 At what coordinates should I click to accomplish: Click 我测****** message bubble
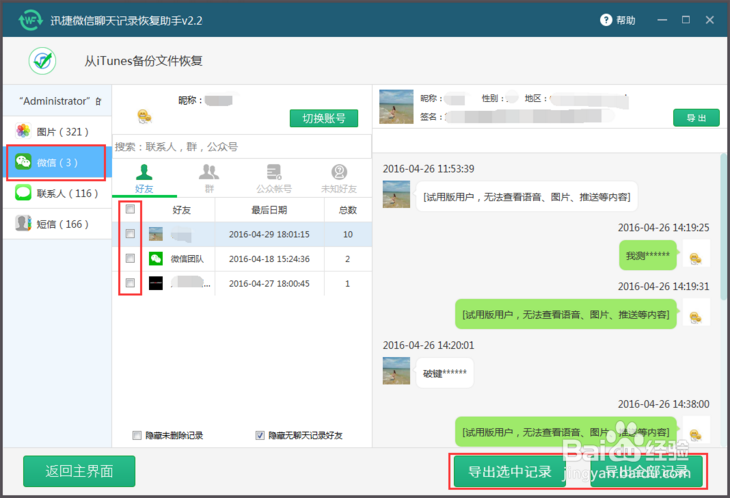(647, 255)
